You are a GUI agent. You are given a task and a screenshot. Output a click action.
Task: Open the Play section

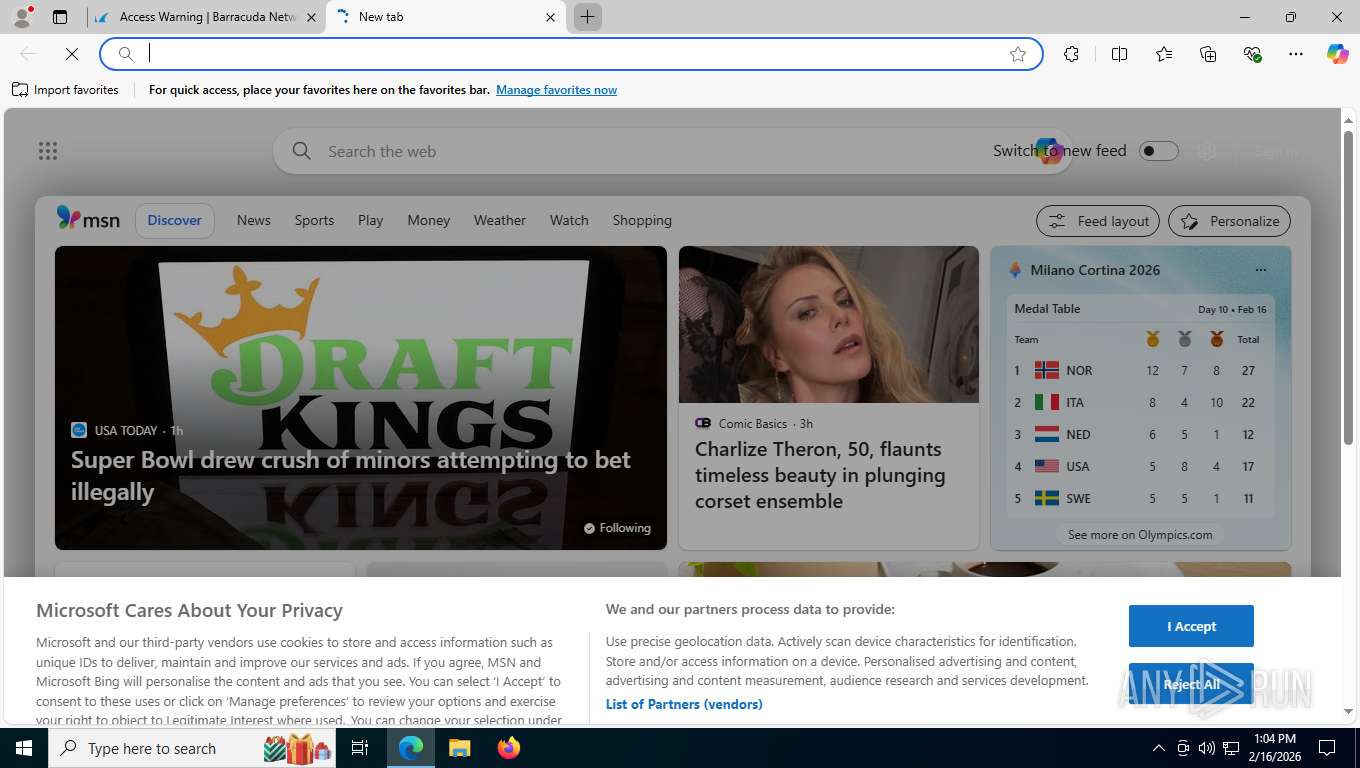point(370,220)
